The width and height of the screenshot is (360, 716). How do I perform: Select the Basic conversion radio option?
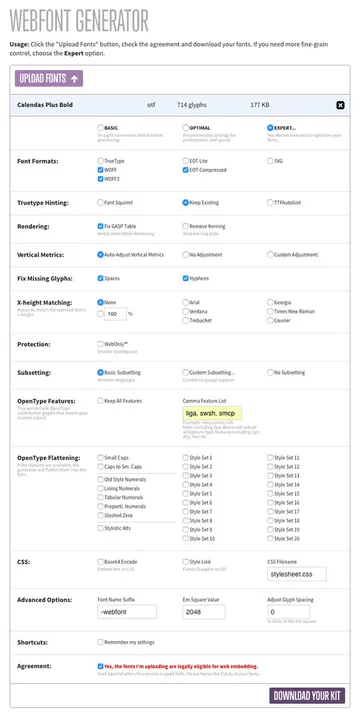pos(100,128)
